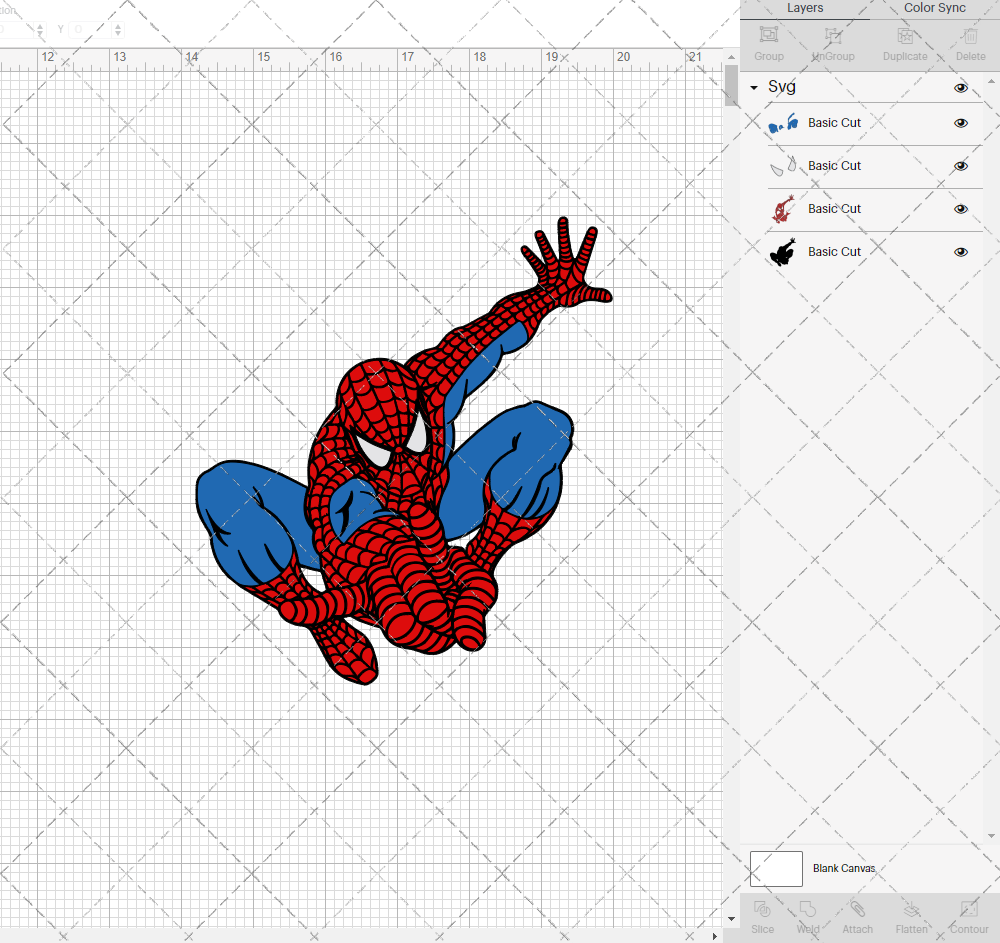Click the UnGroup icon
This screenshot has width=1000, height=943.
833,35
